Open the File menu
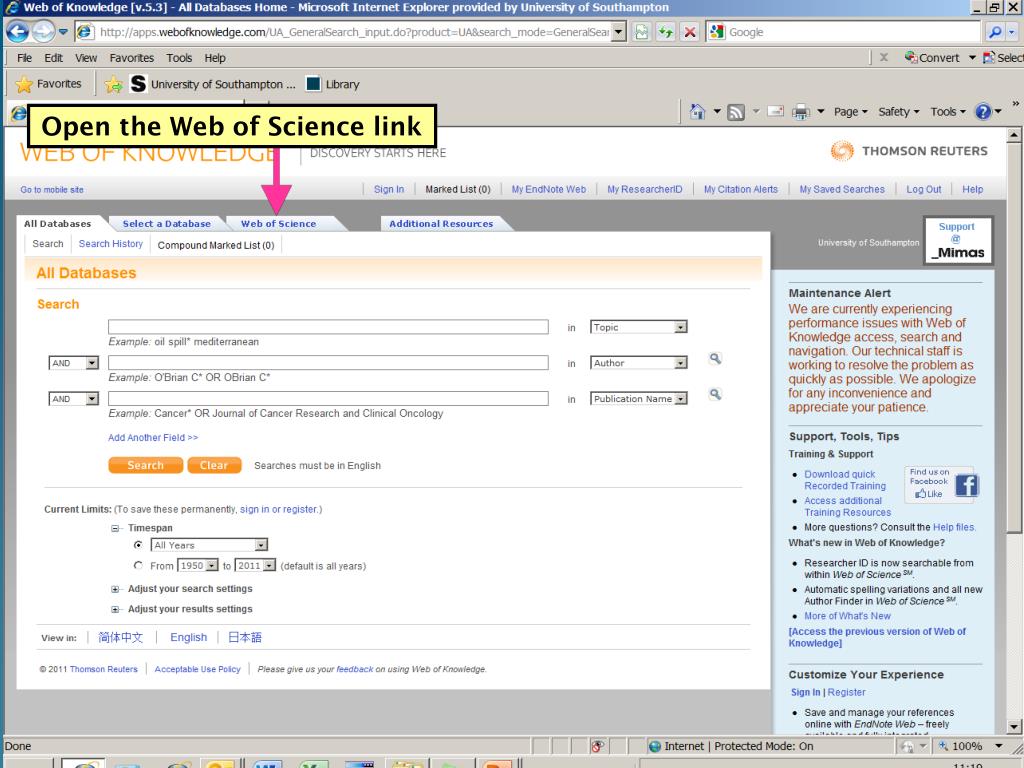 (x=24, y=57)
